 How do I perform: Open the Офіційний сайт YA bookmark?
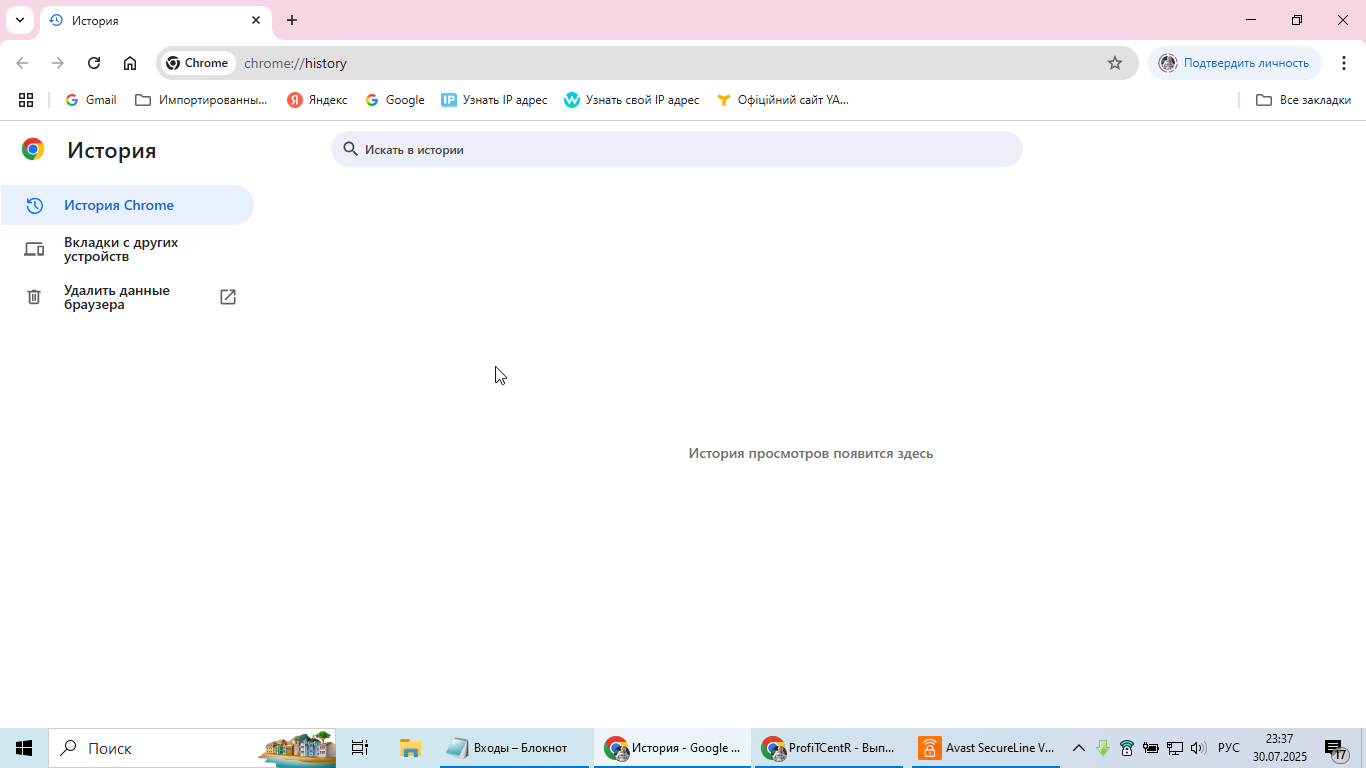tap(783, 100)
